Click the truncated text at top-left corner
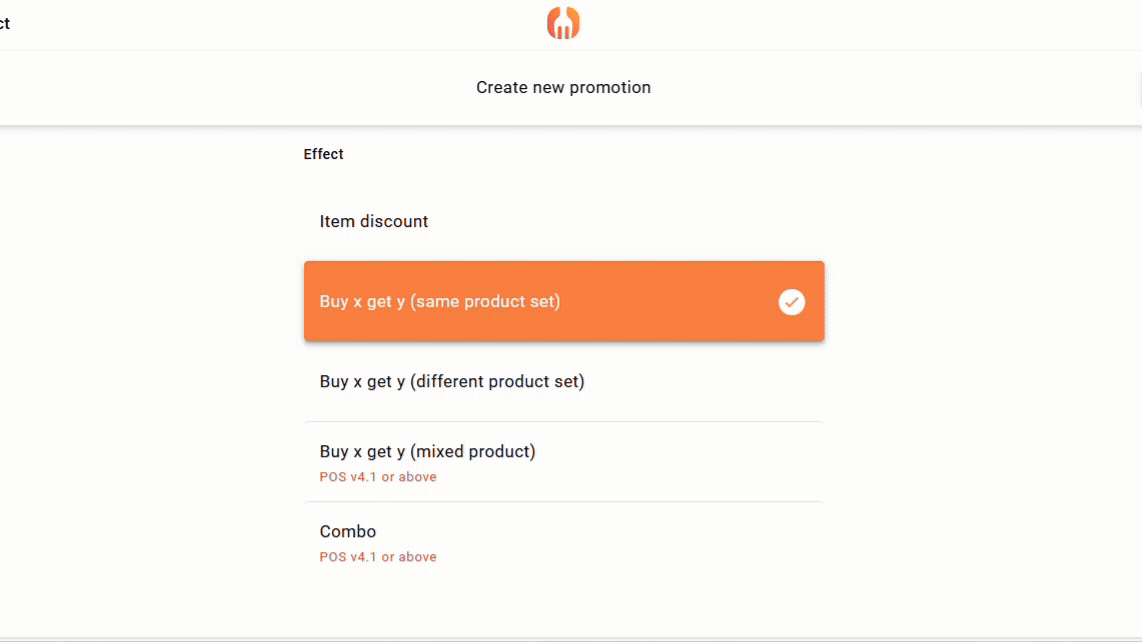Viewport: 1142px width, 642px height. coord(5,23)
